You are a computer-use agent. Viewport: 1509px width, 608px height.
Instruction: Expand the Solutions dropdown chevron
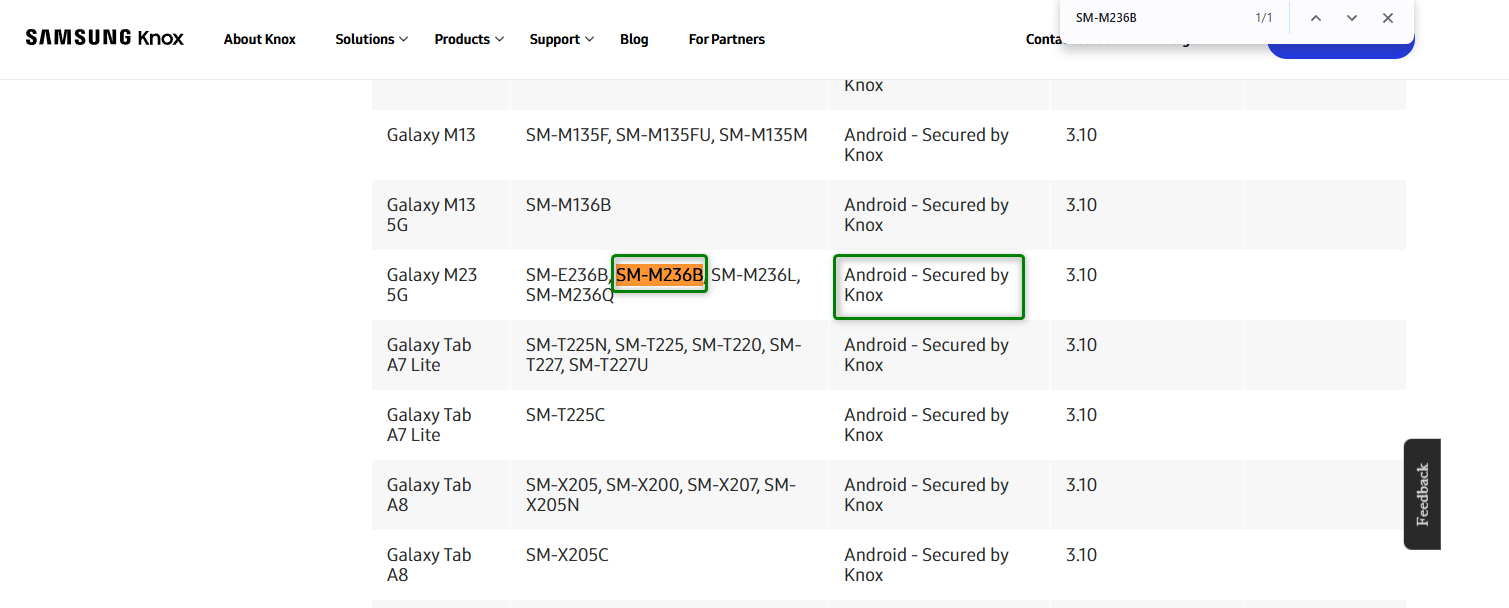[403, 40]
